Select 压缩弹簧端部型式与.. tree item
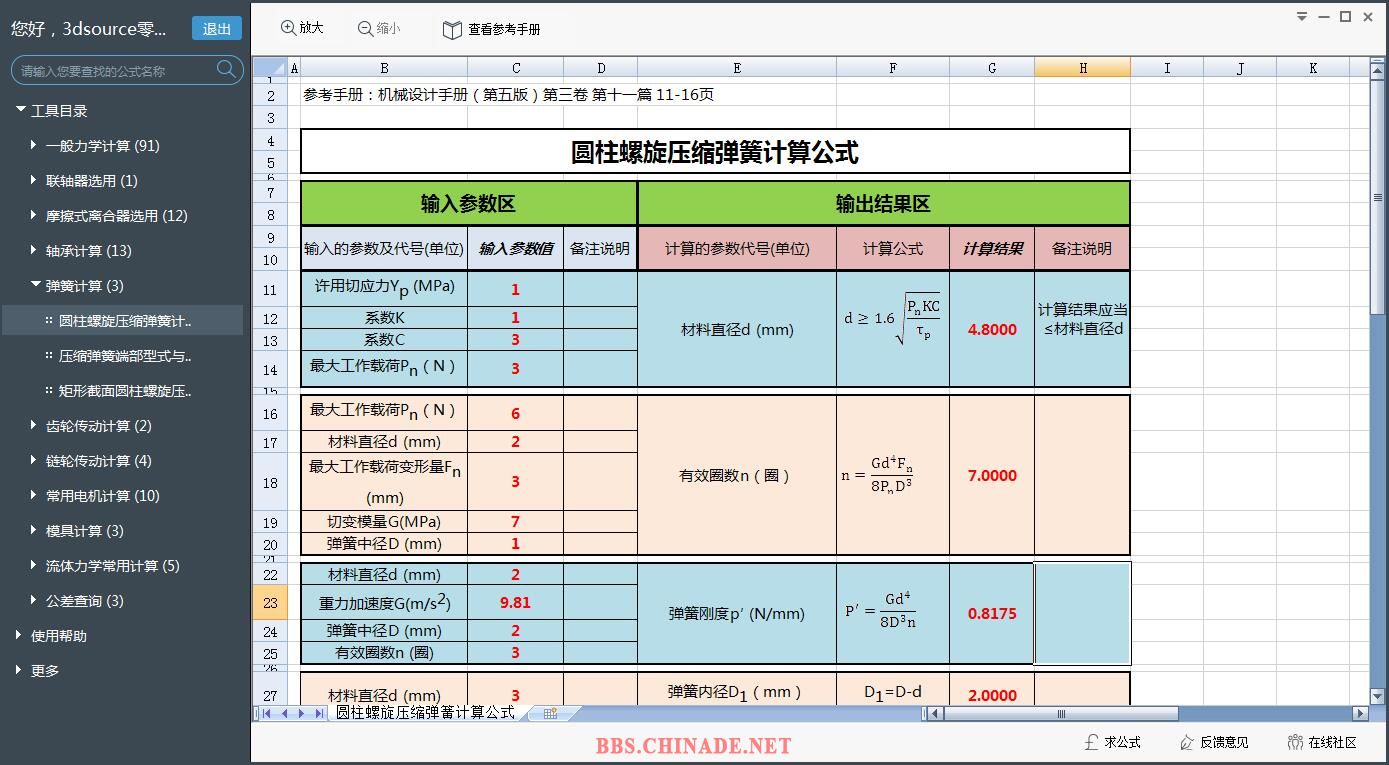The image size is (1389, 765). click(122, 355)
